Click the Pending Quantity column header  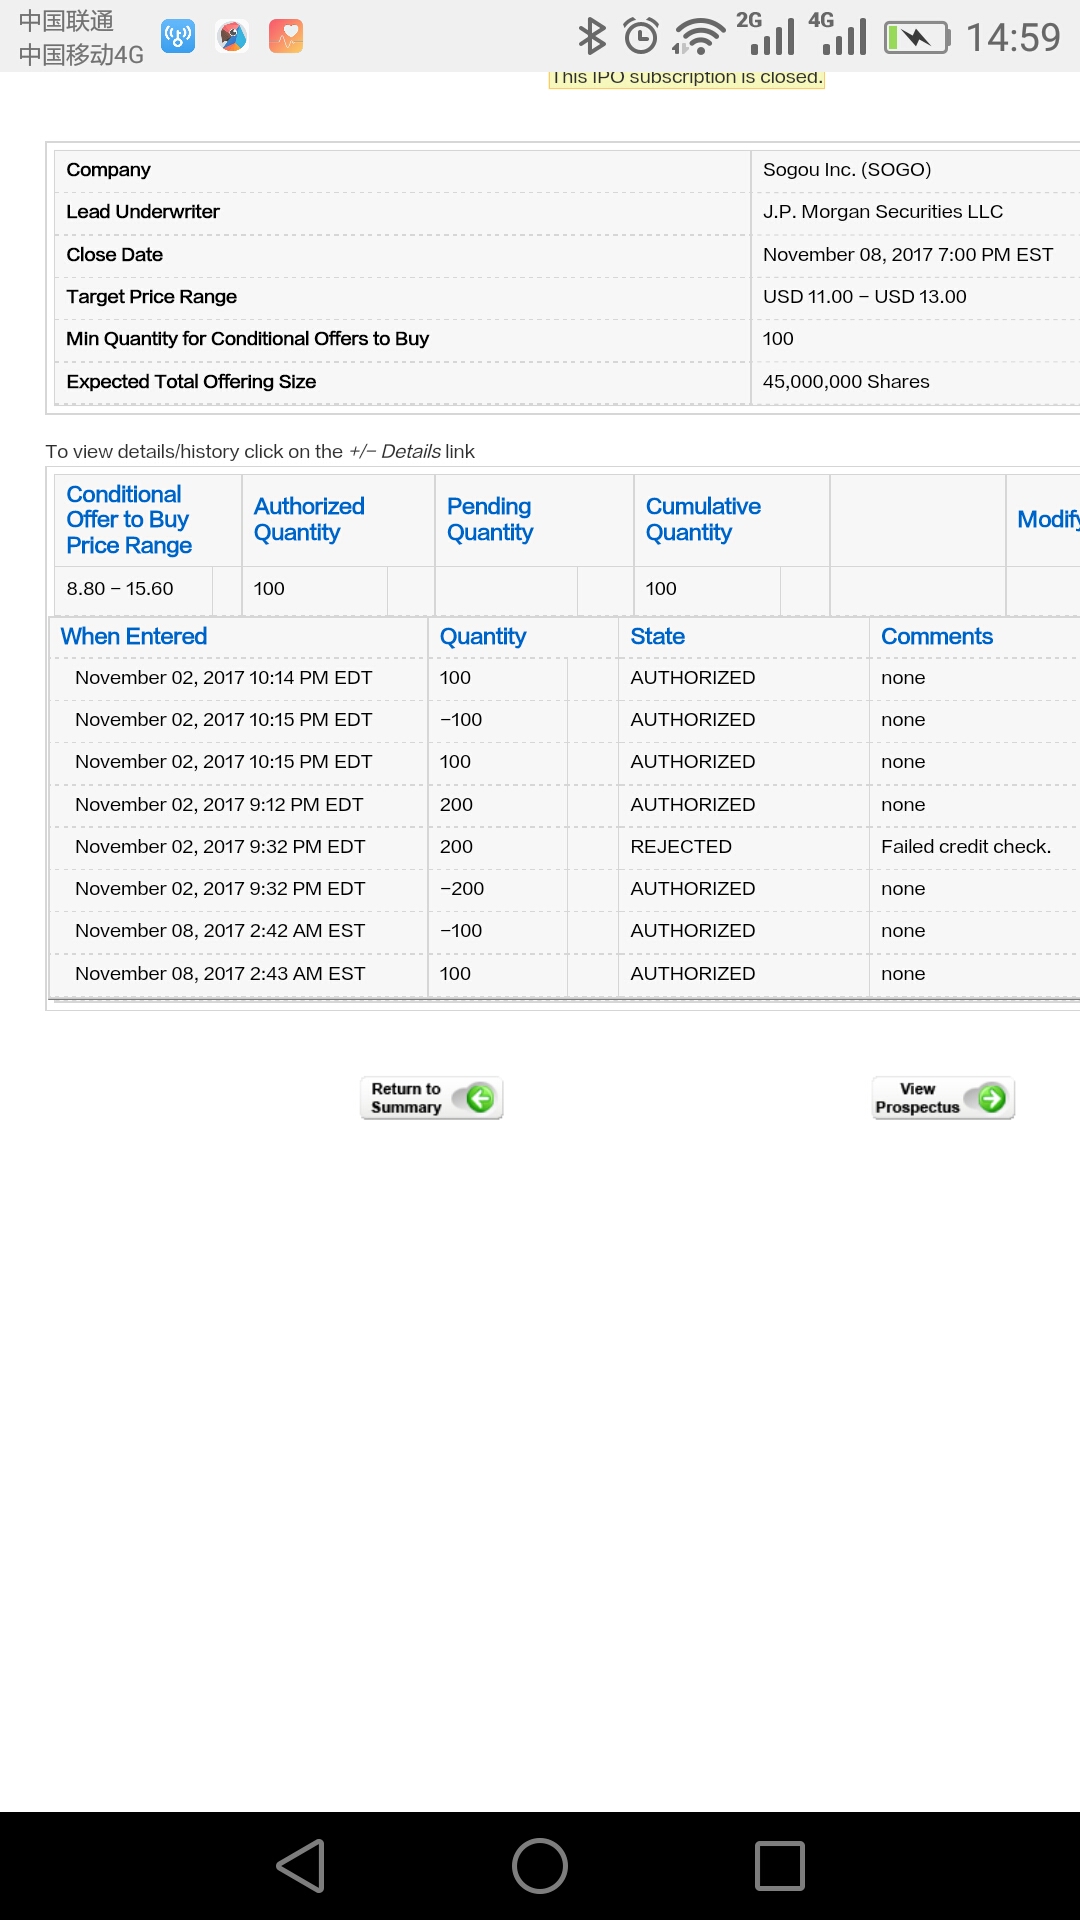click(490, 520)
